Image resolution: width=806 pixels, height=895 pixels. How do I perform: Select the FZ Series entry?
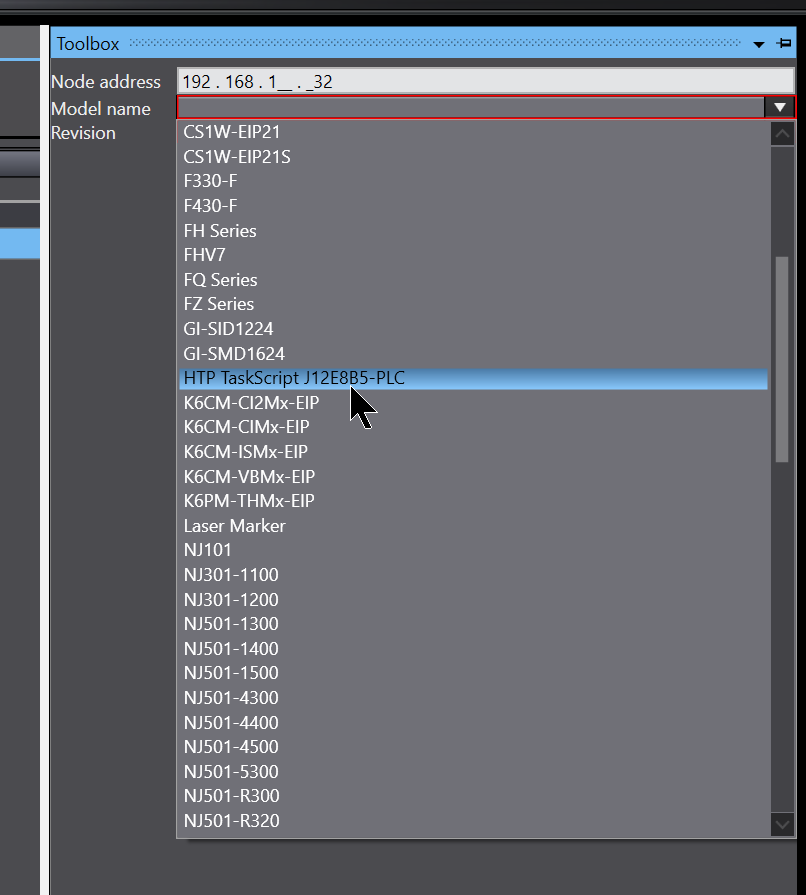tap(473, 304)
